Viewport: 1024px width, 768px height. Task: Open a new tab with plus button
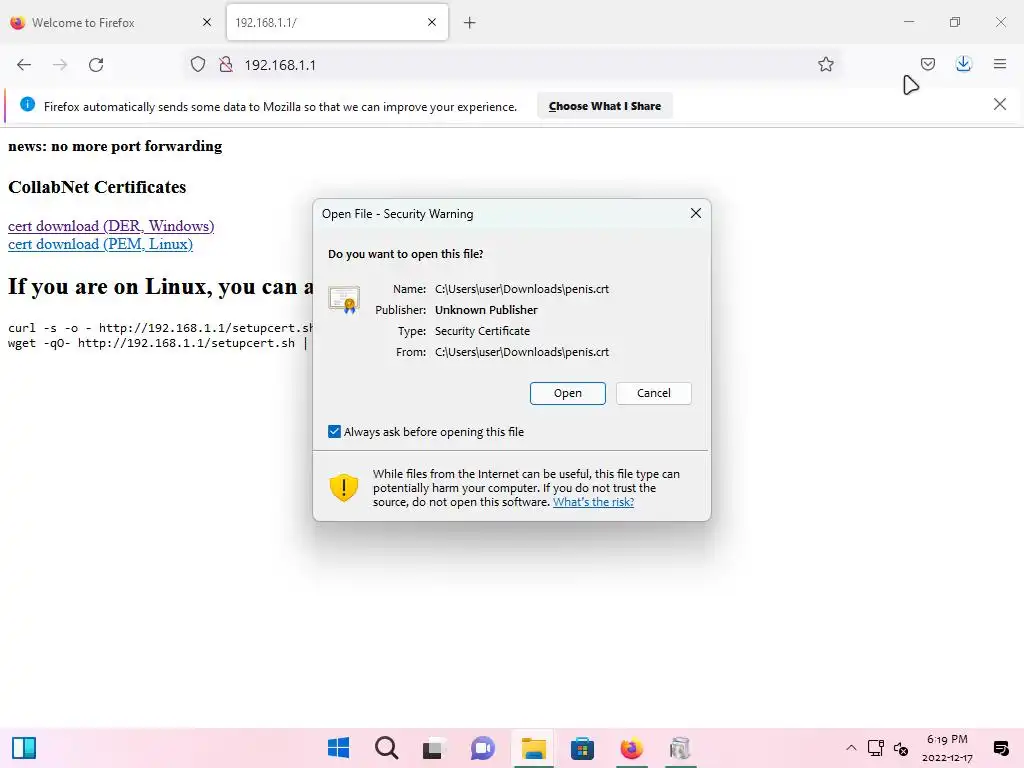(x=470, y=23)
